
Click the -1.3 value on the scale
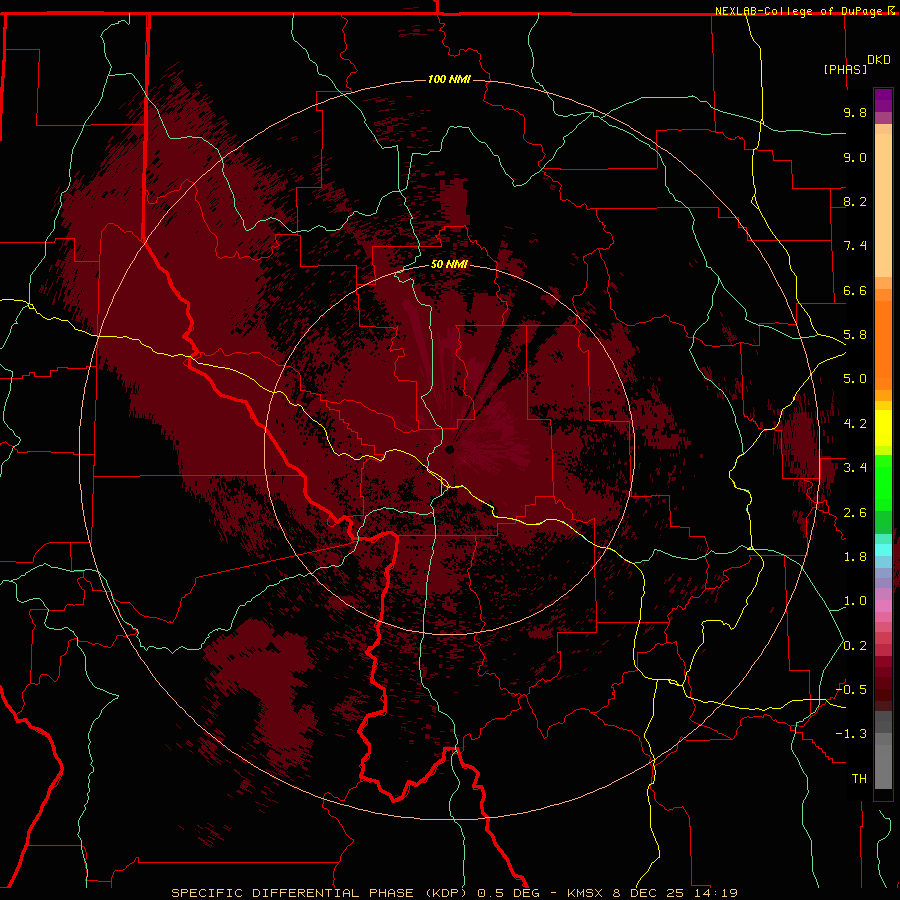851,734
